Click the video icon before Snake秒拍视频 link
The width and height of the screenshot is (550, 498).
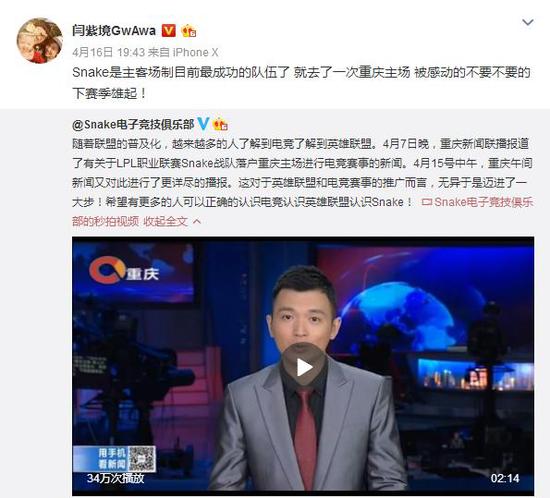[x=427, y=202]
